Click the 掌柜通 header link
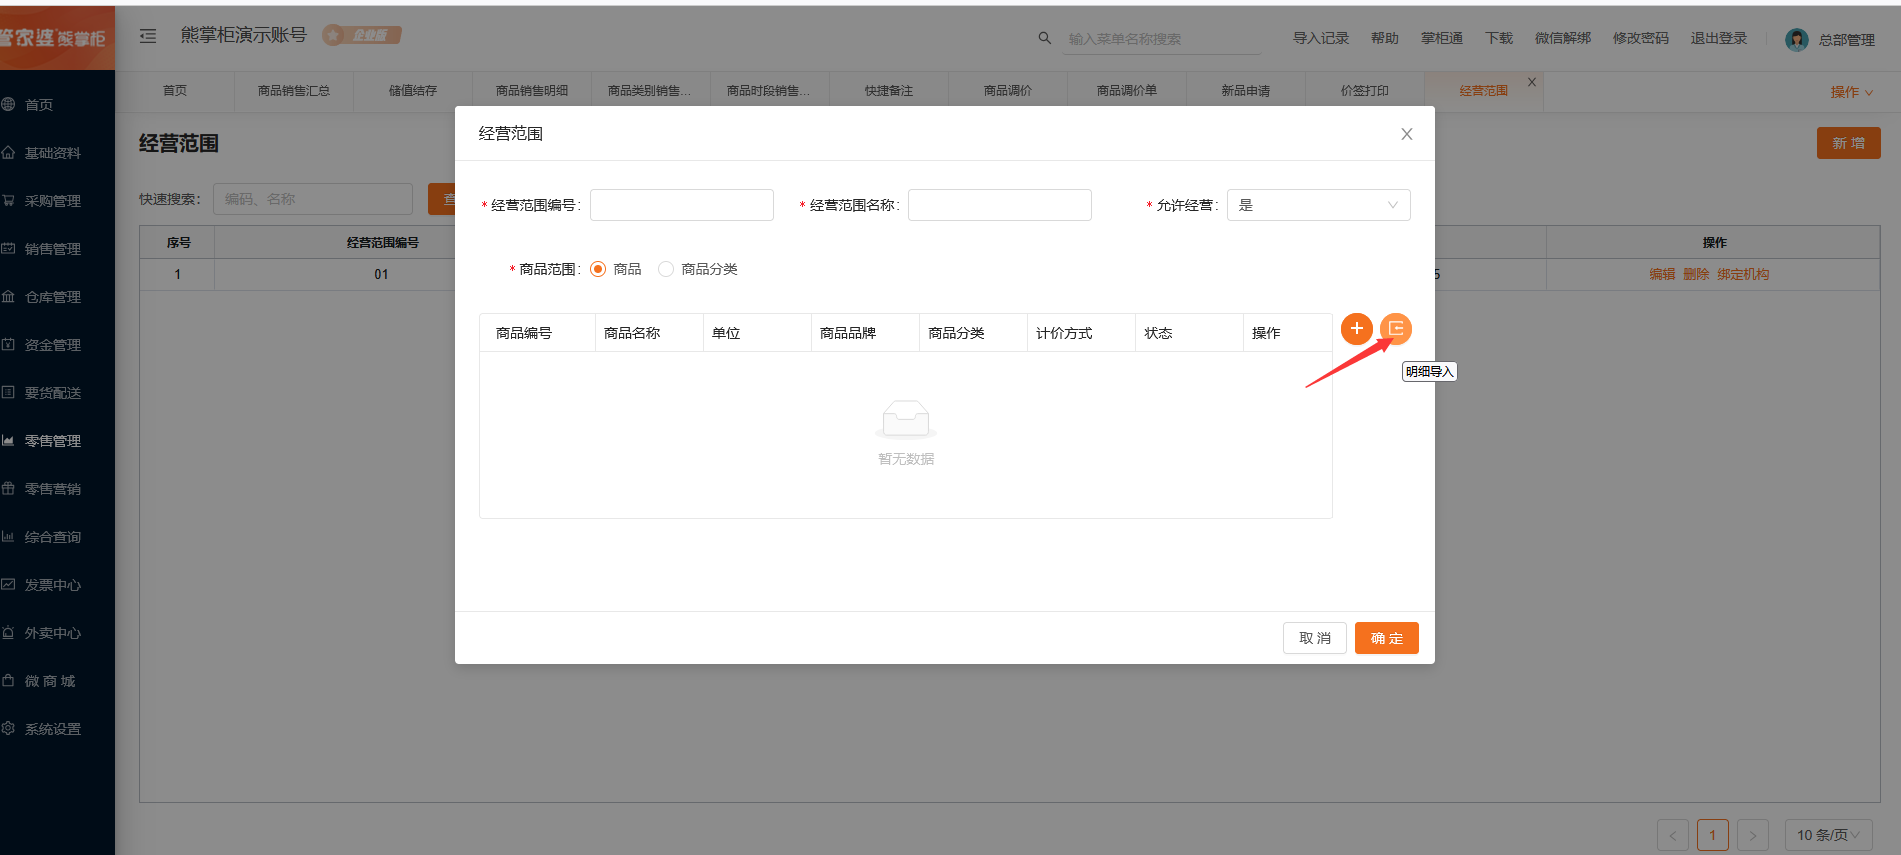Screen dimensions: 1901x855 (x=1442, y=38)
